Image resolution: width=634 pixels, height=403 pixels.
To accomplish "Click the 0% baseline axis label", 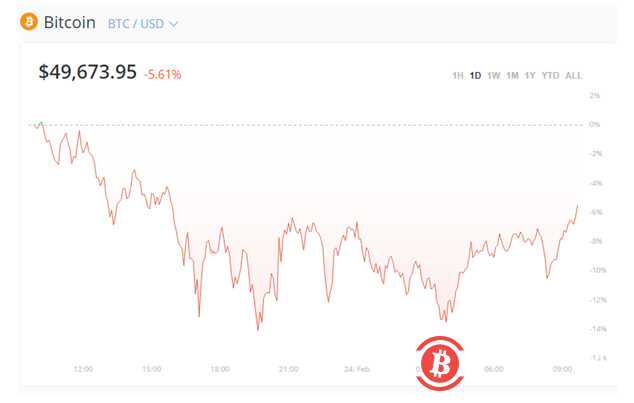I will pos(594,125).
